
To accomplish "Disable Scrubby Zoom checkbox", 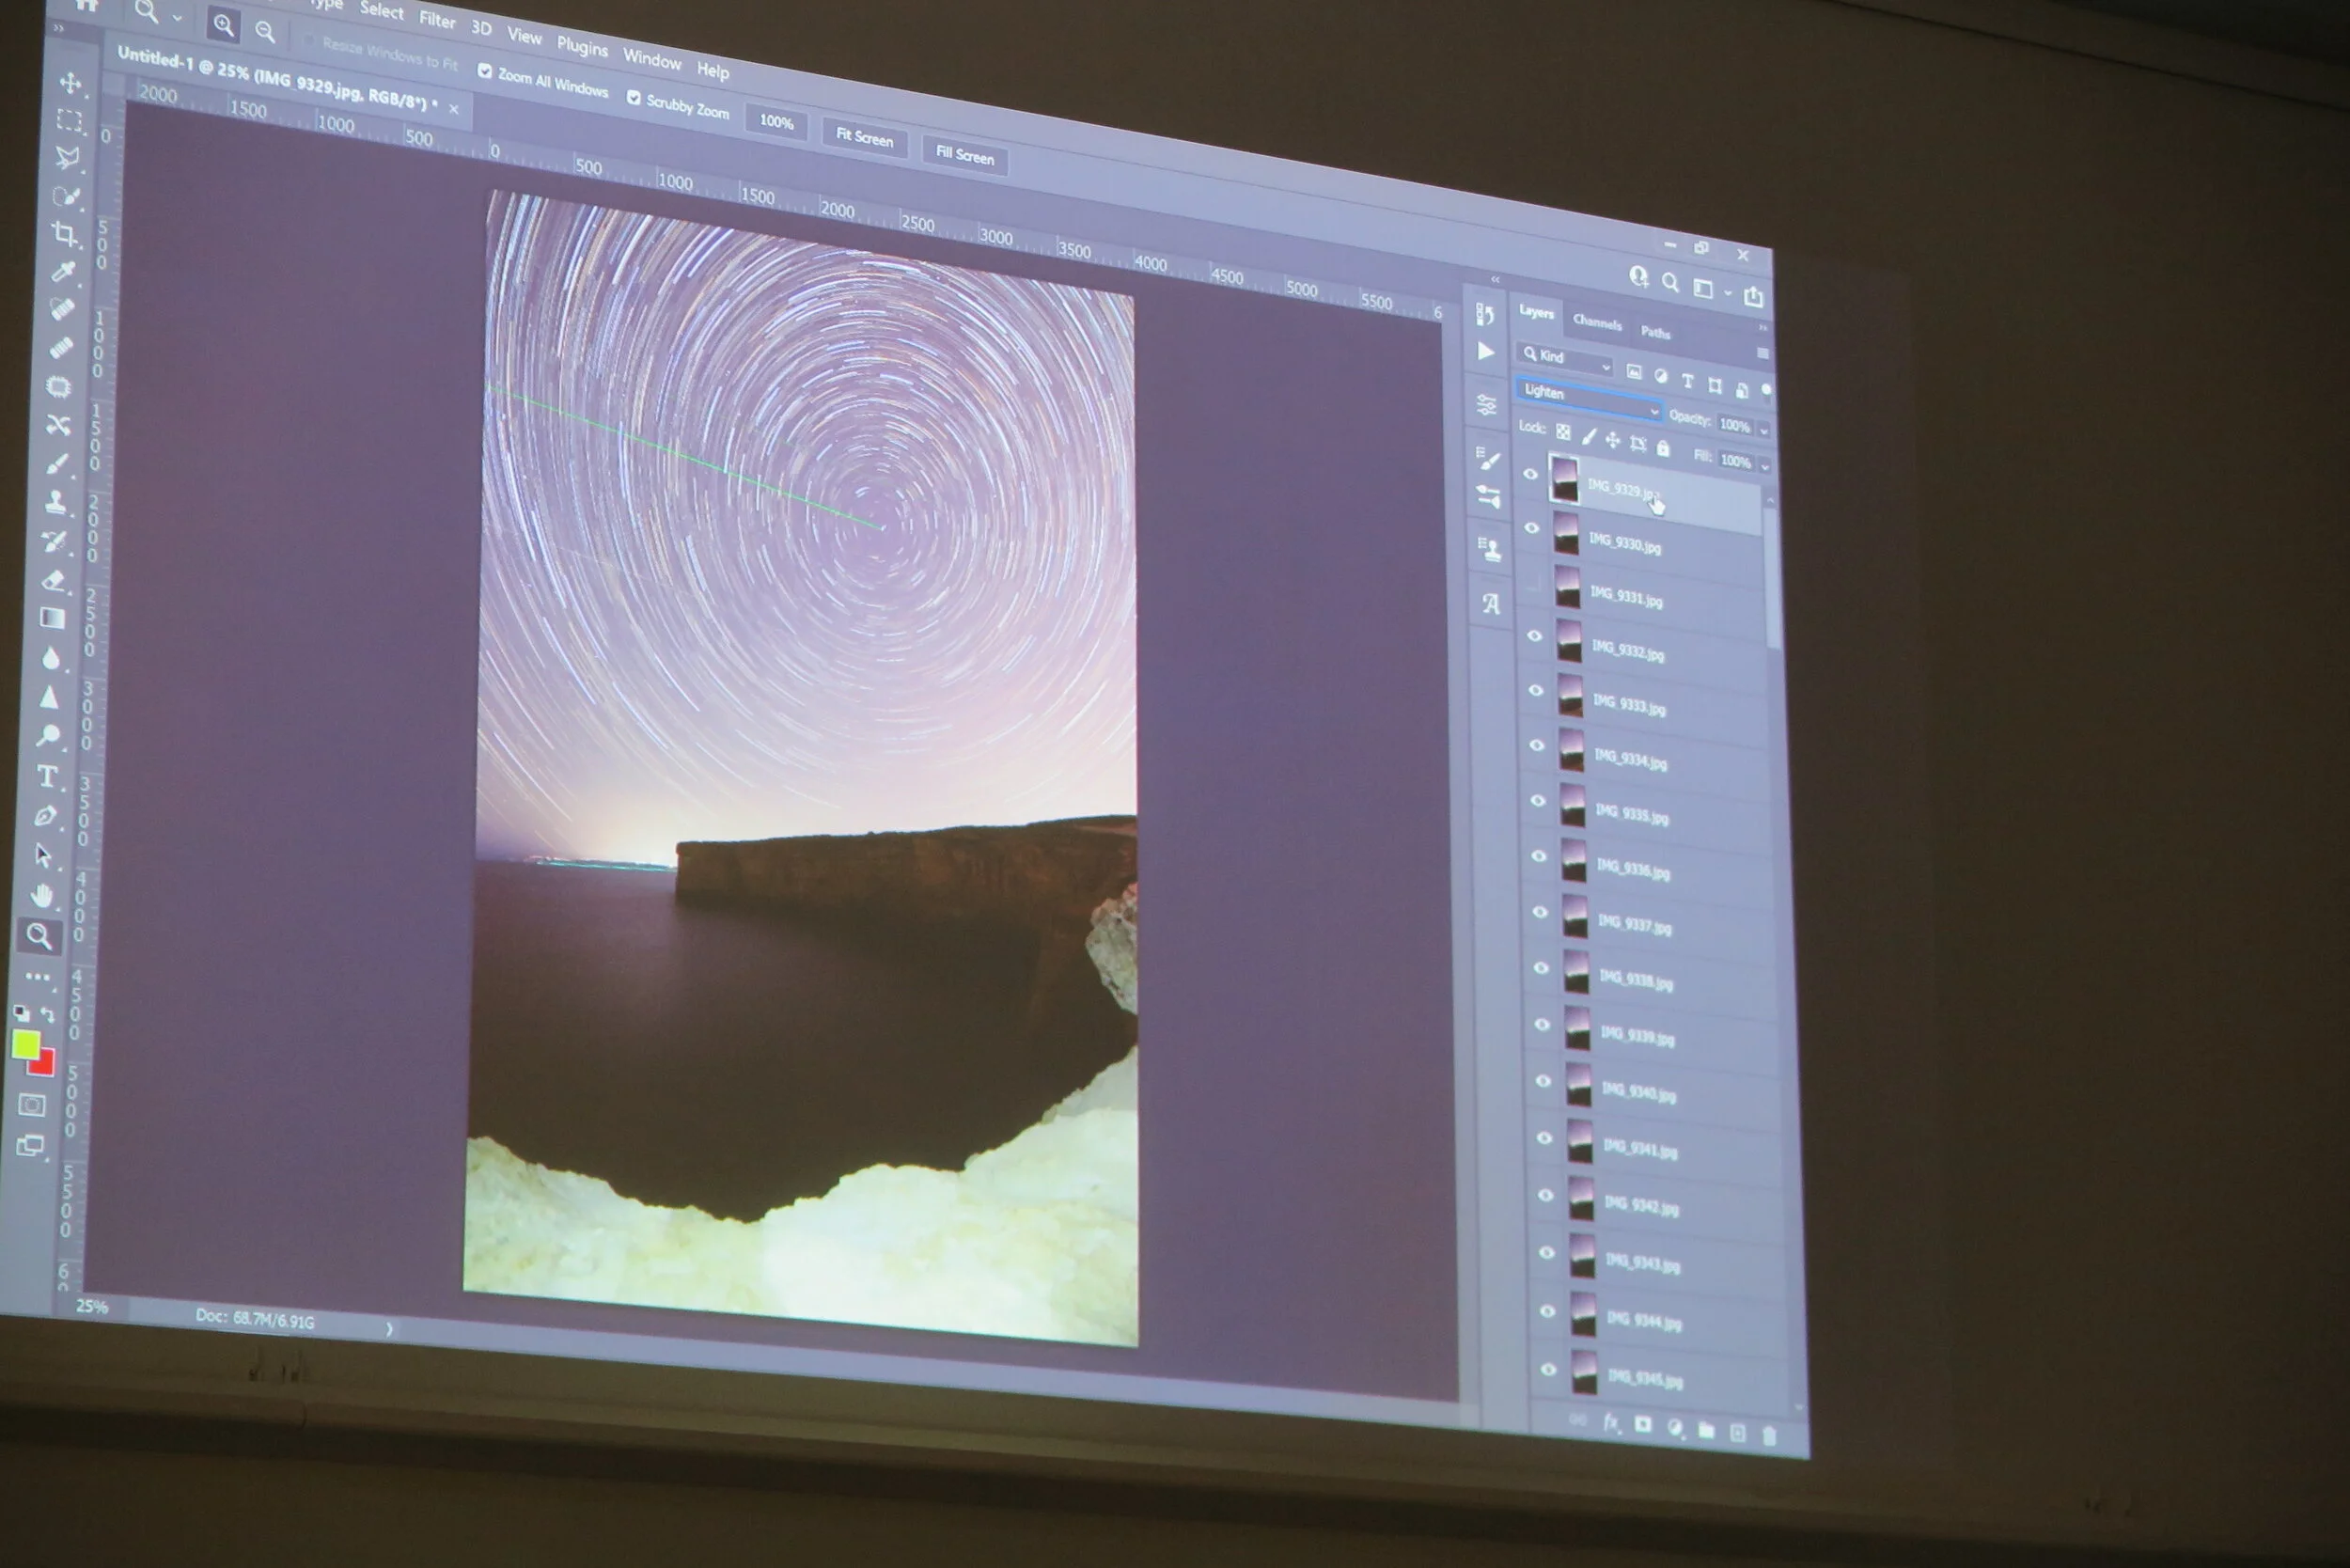I will click(634, 97).
